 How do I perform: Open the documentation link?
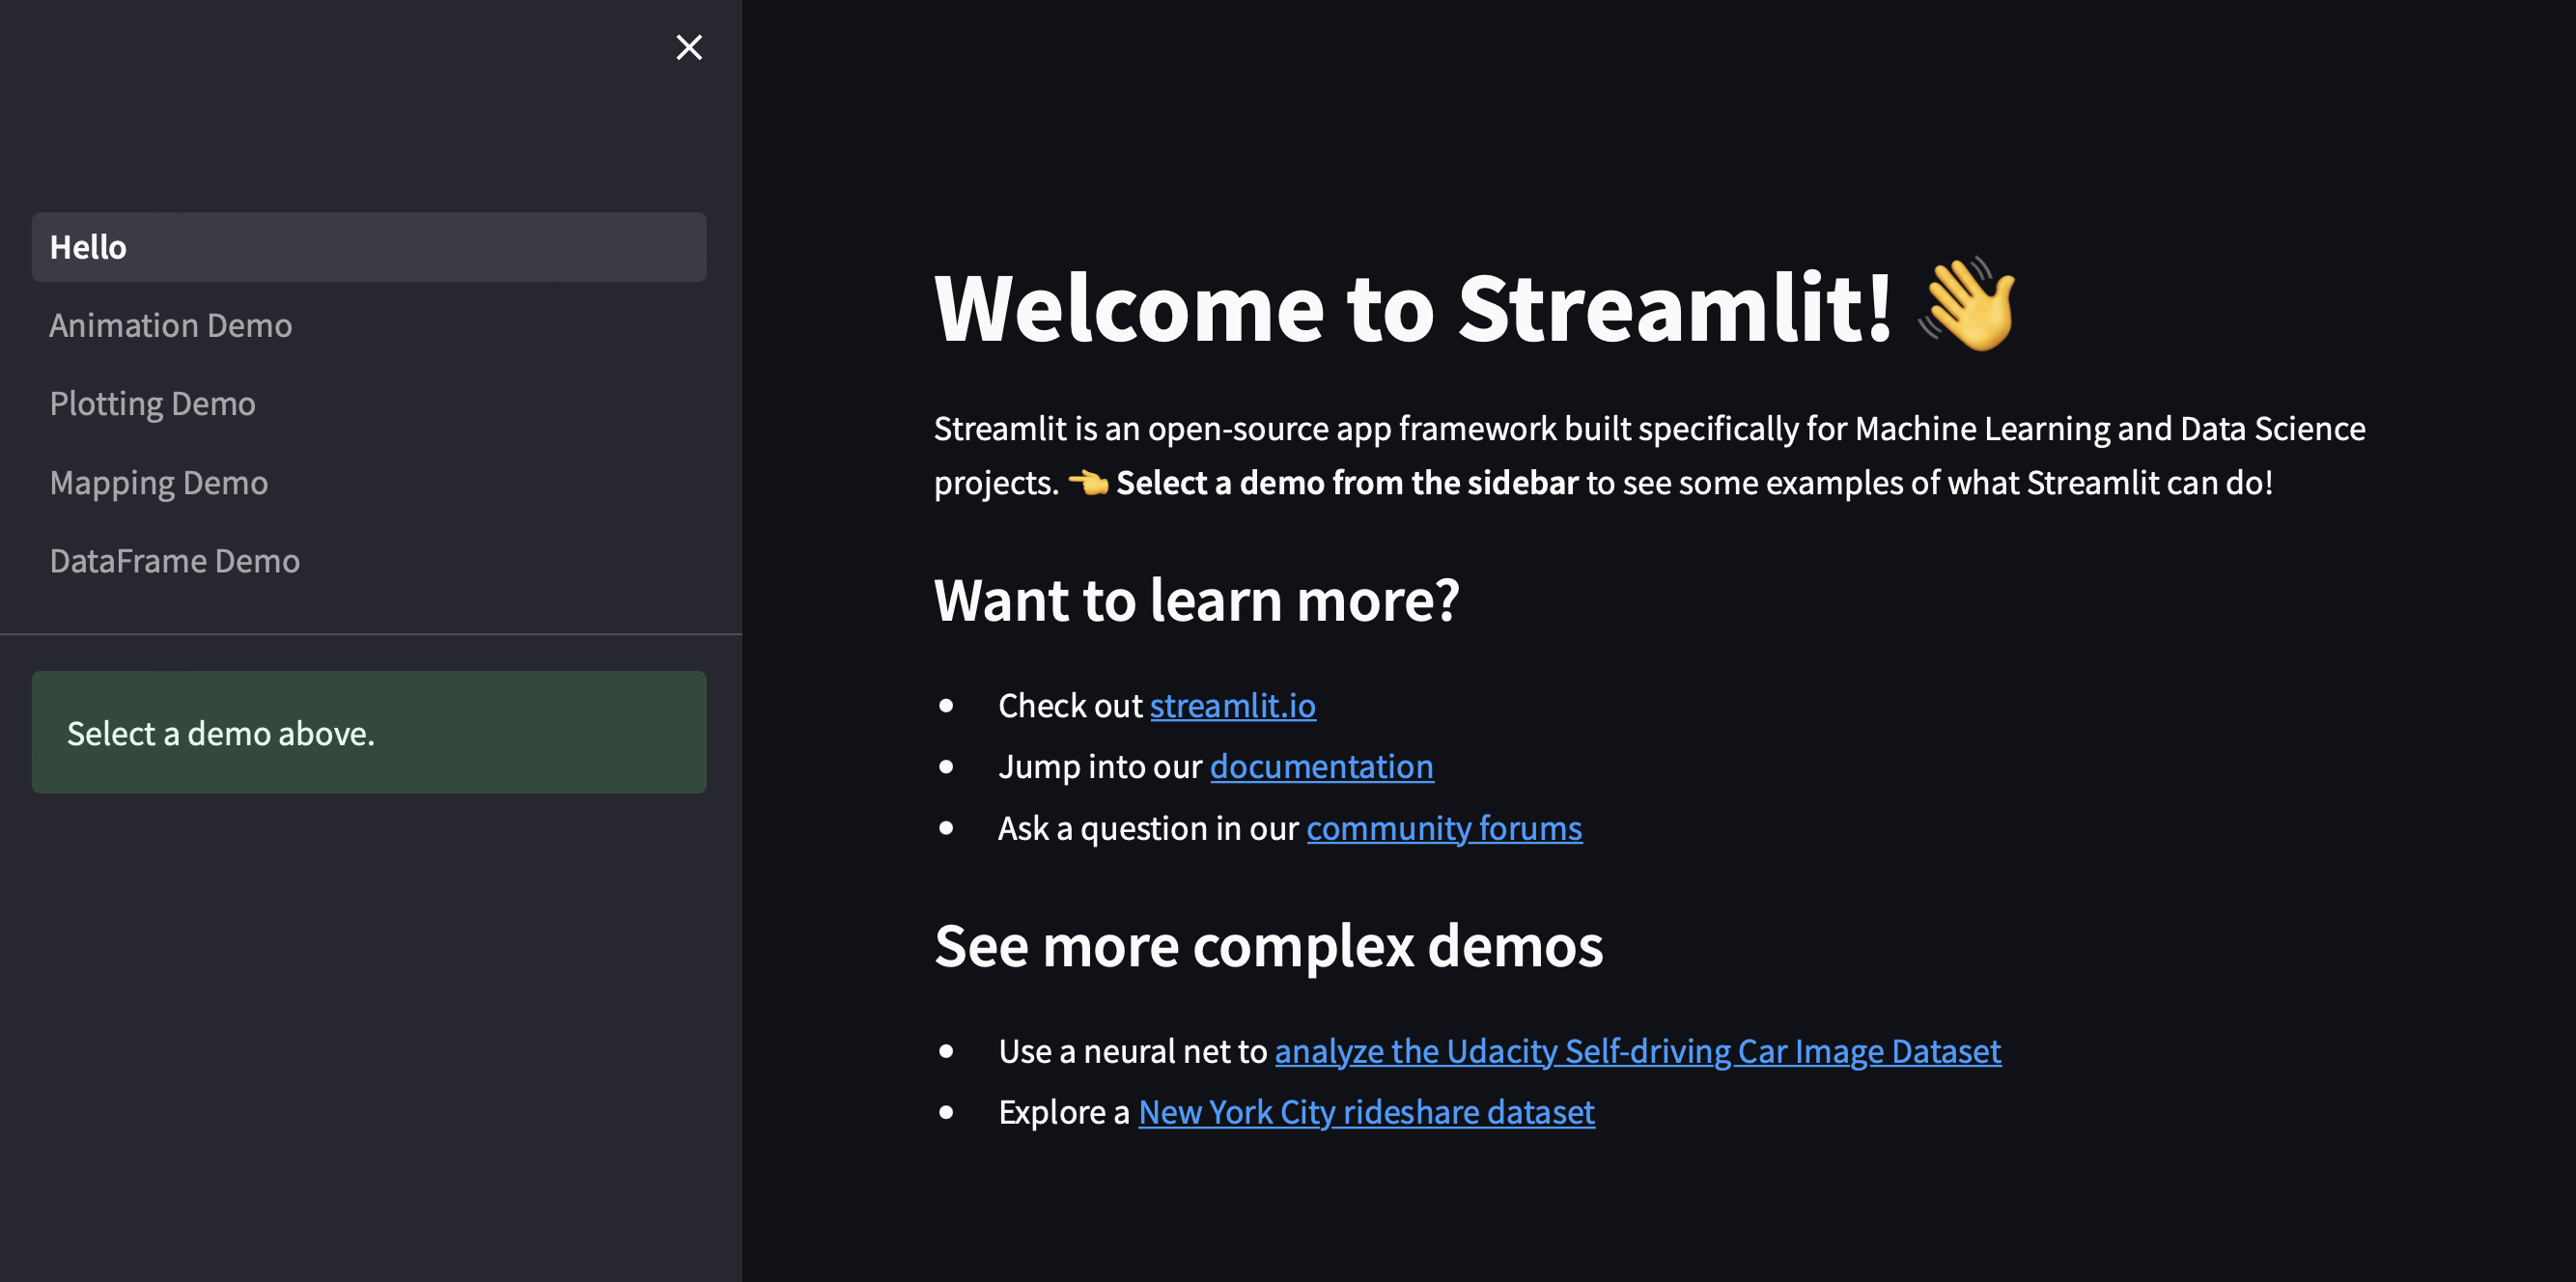(x=1321, y=767)
